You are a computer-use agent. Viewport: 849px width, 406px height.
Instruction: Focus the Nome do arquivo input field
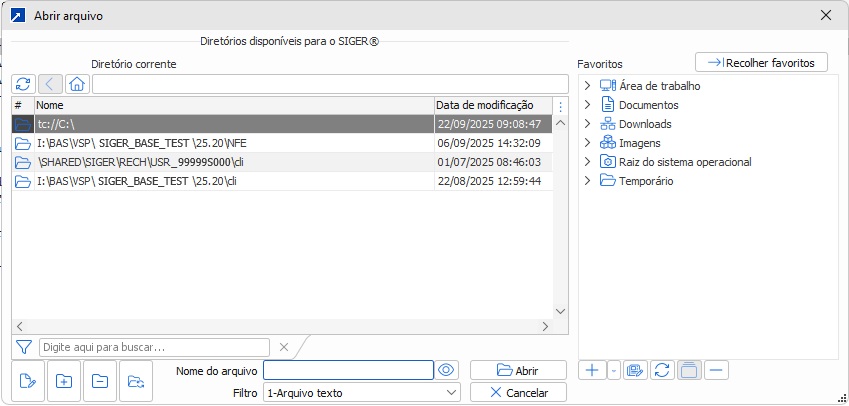pos(348,370)
